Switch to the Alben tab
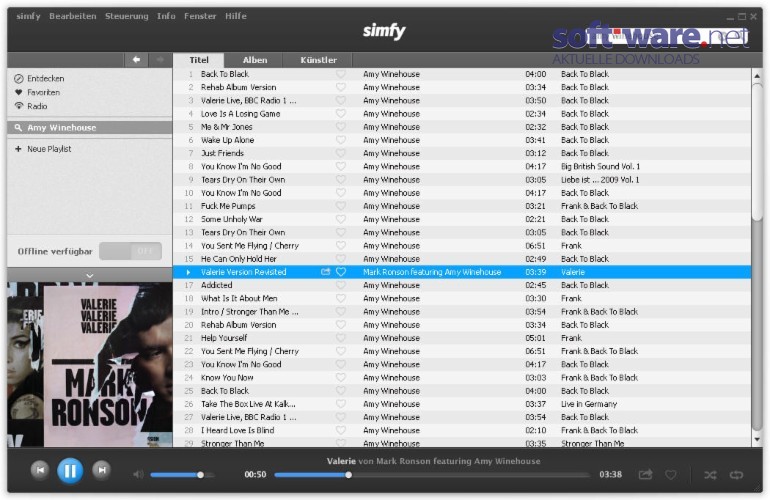 [255, 60]
